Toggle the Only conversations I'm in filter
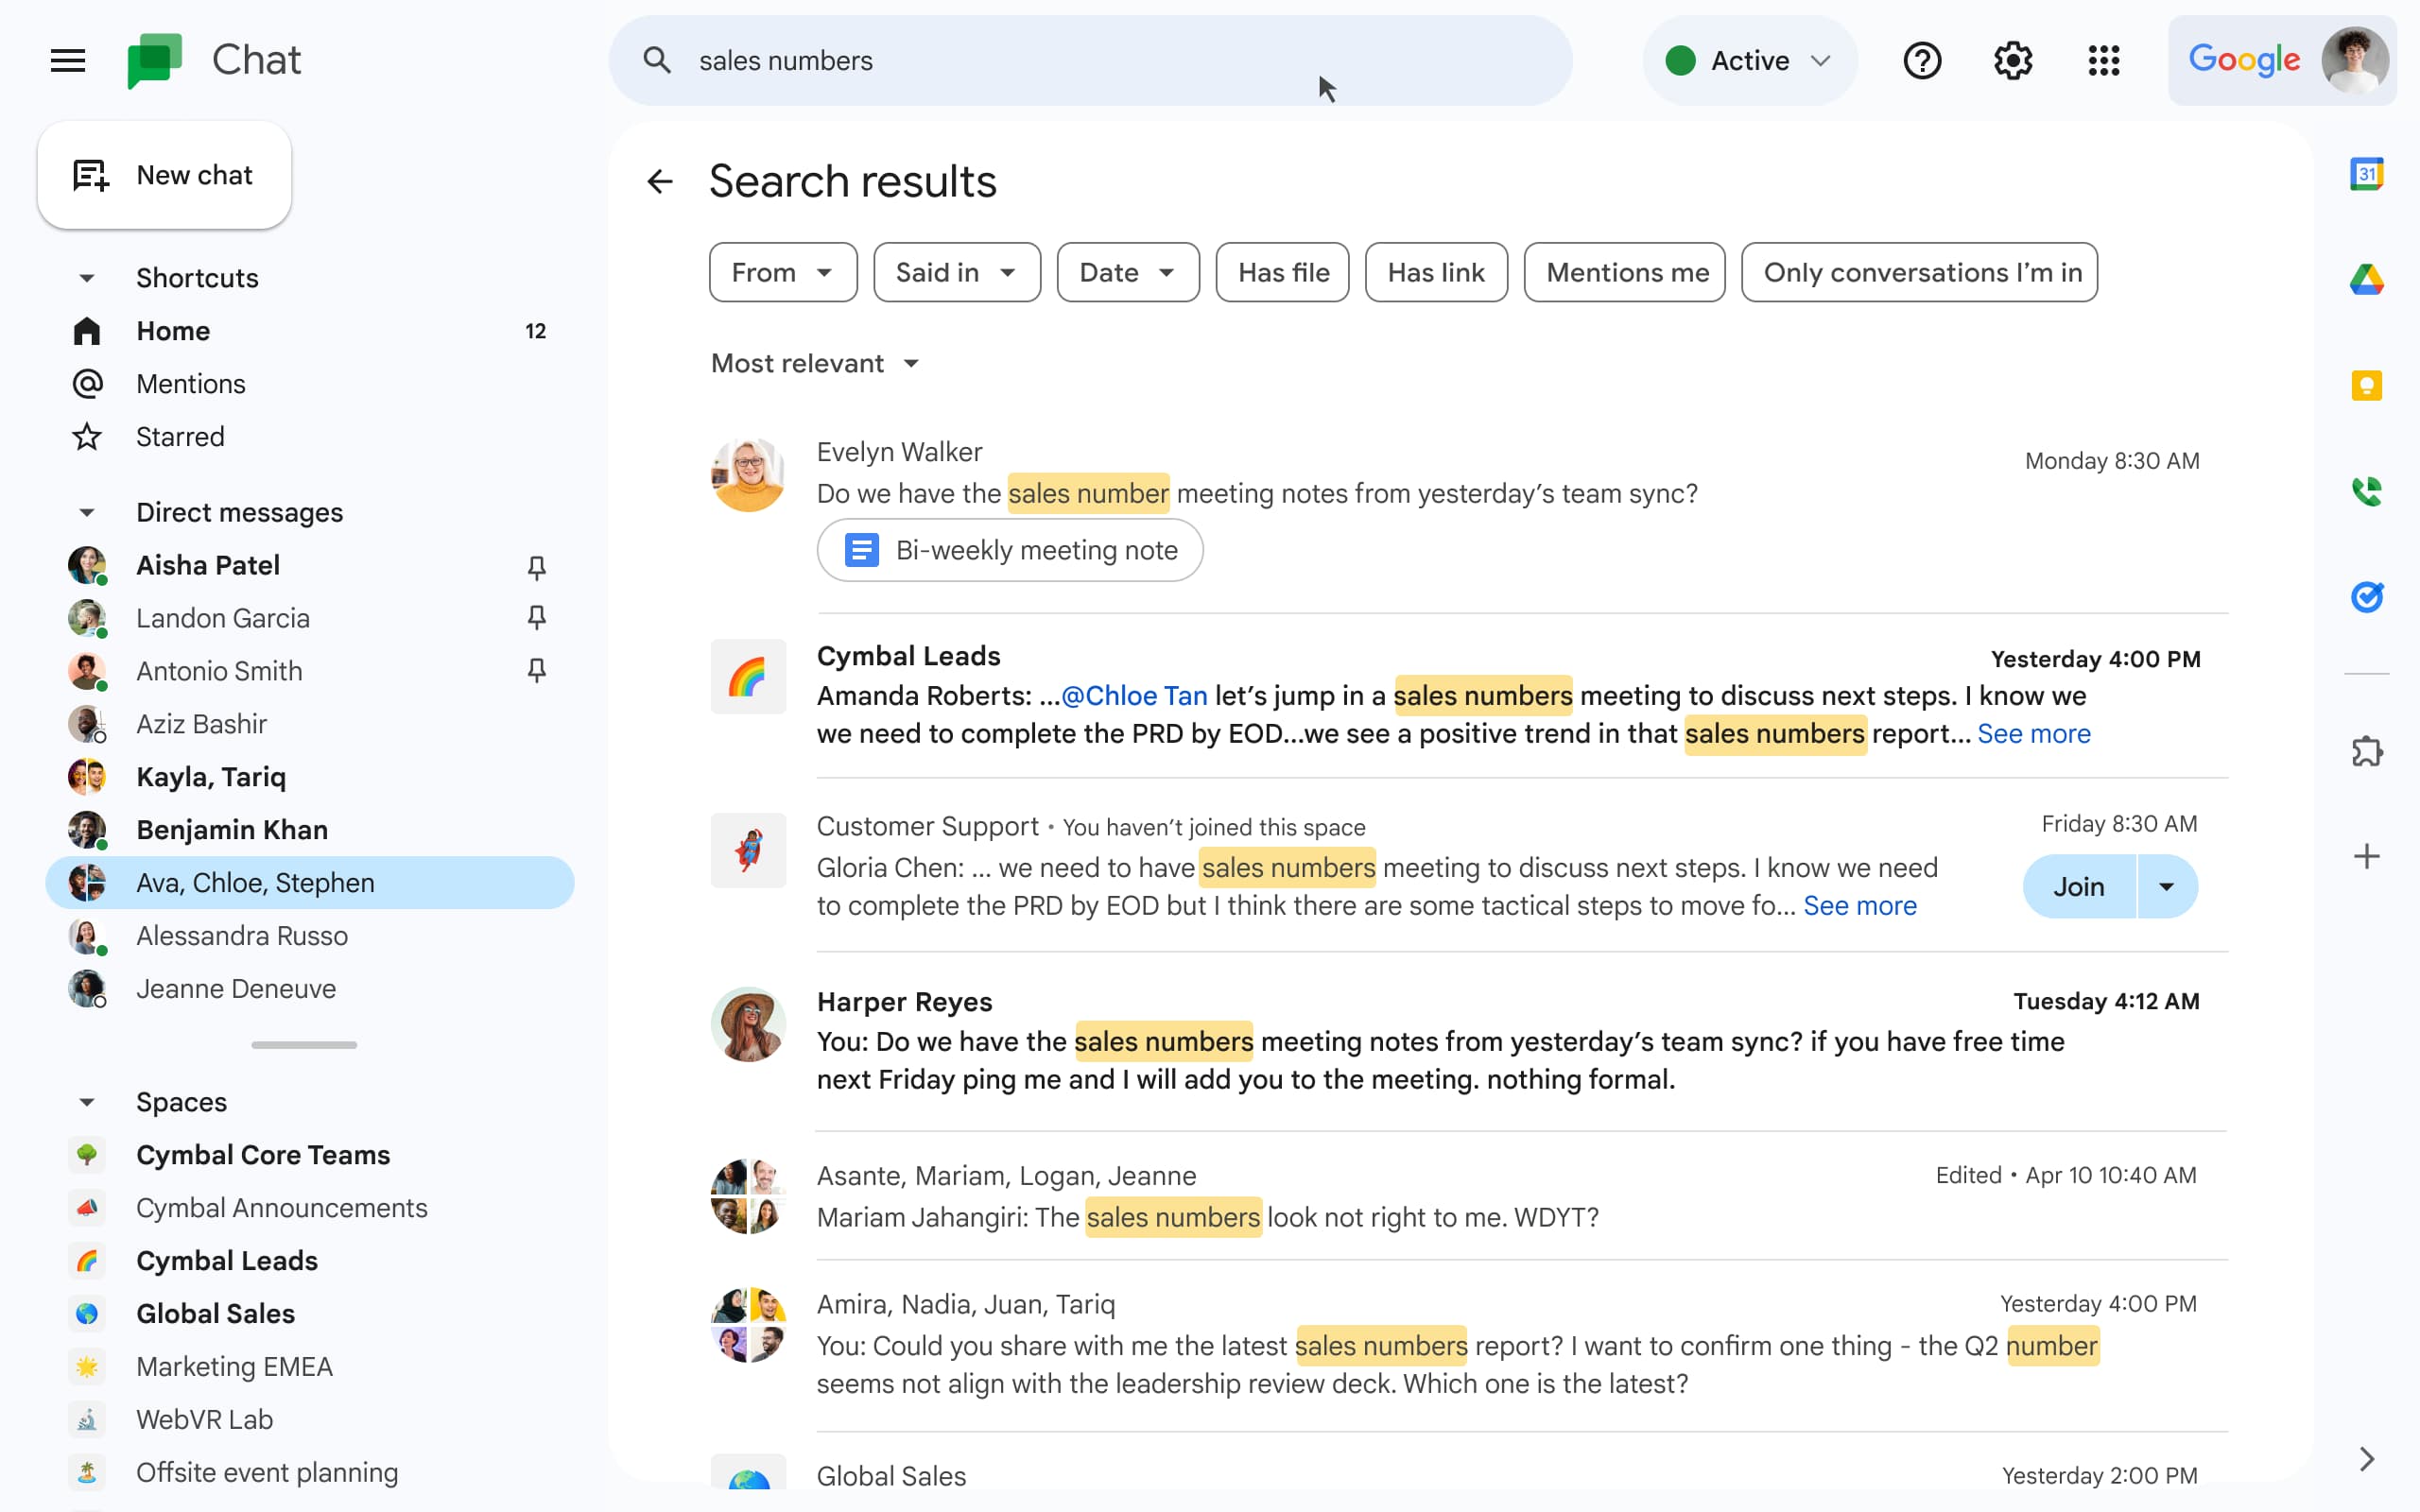Image resolution: width=2420 pixels, height=1512 pixels. 1918,272
